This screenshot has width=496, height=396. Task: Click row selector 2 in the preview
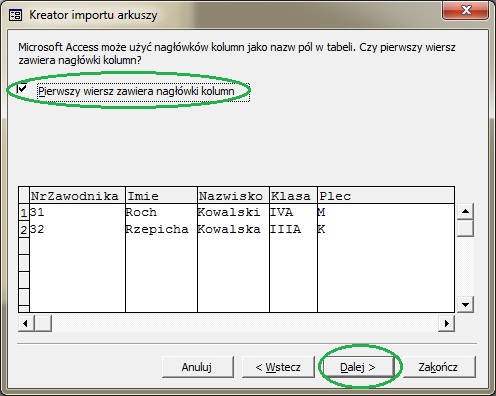(x=24, y=229)
